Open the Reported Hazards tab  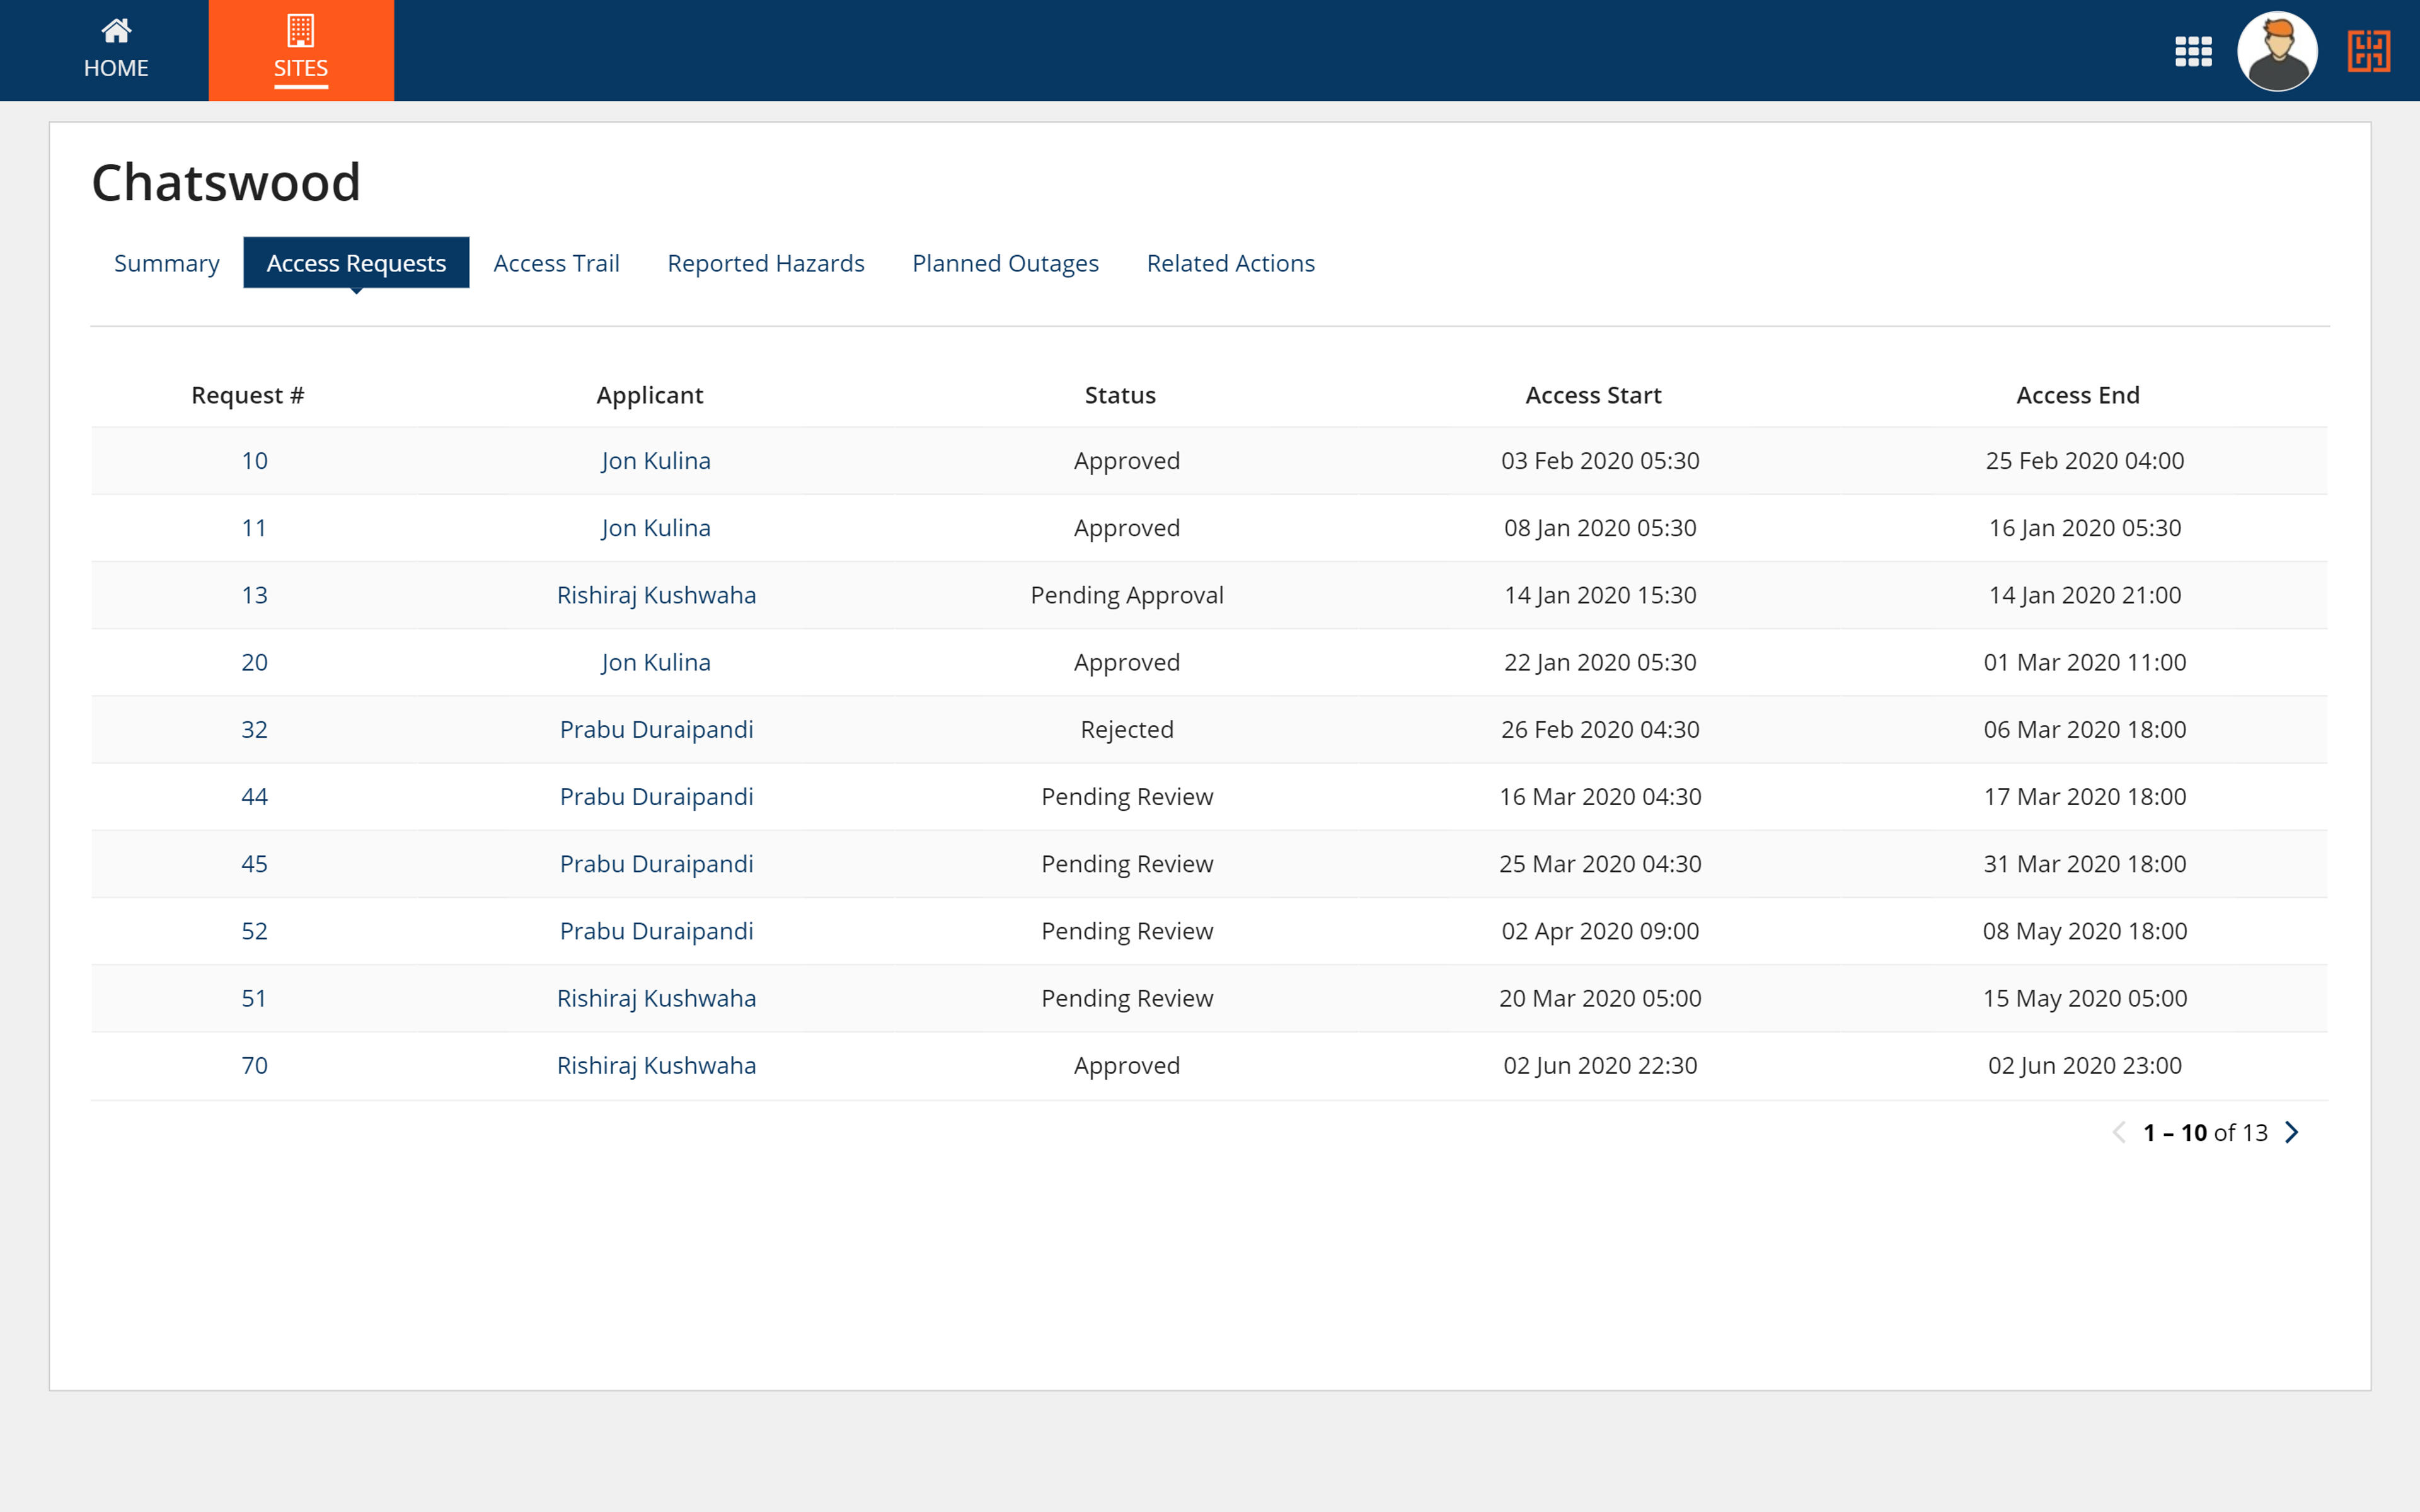tap(766, 263)
